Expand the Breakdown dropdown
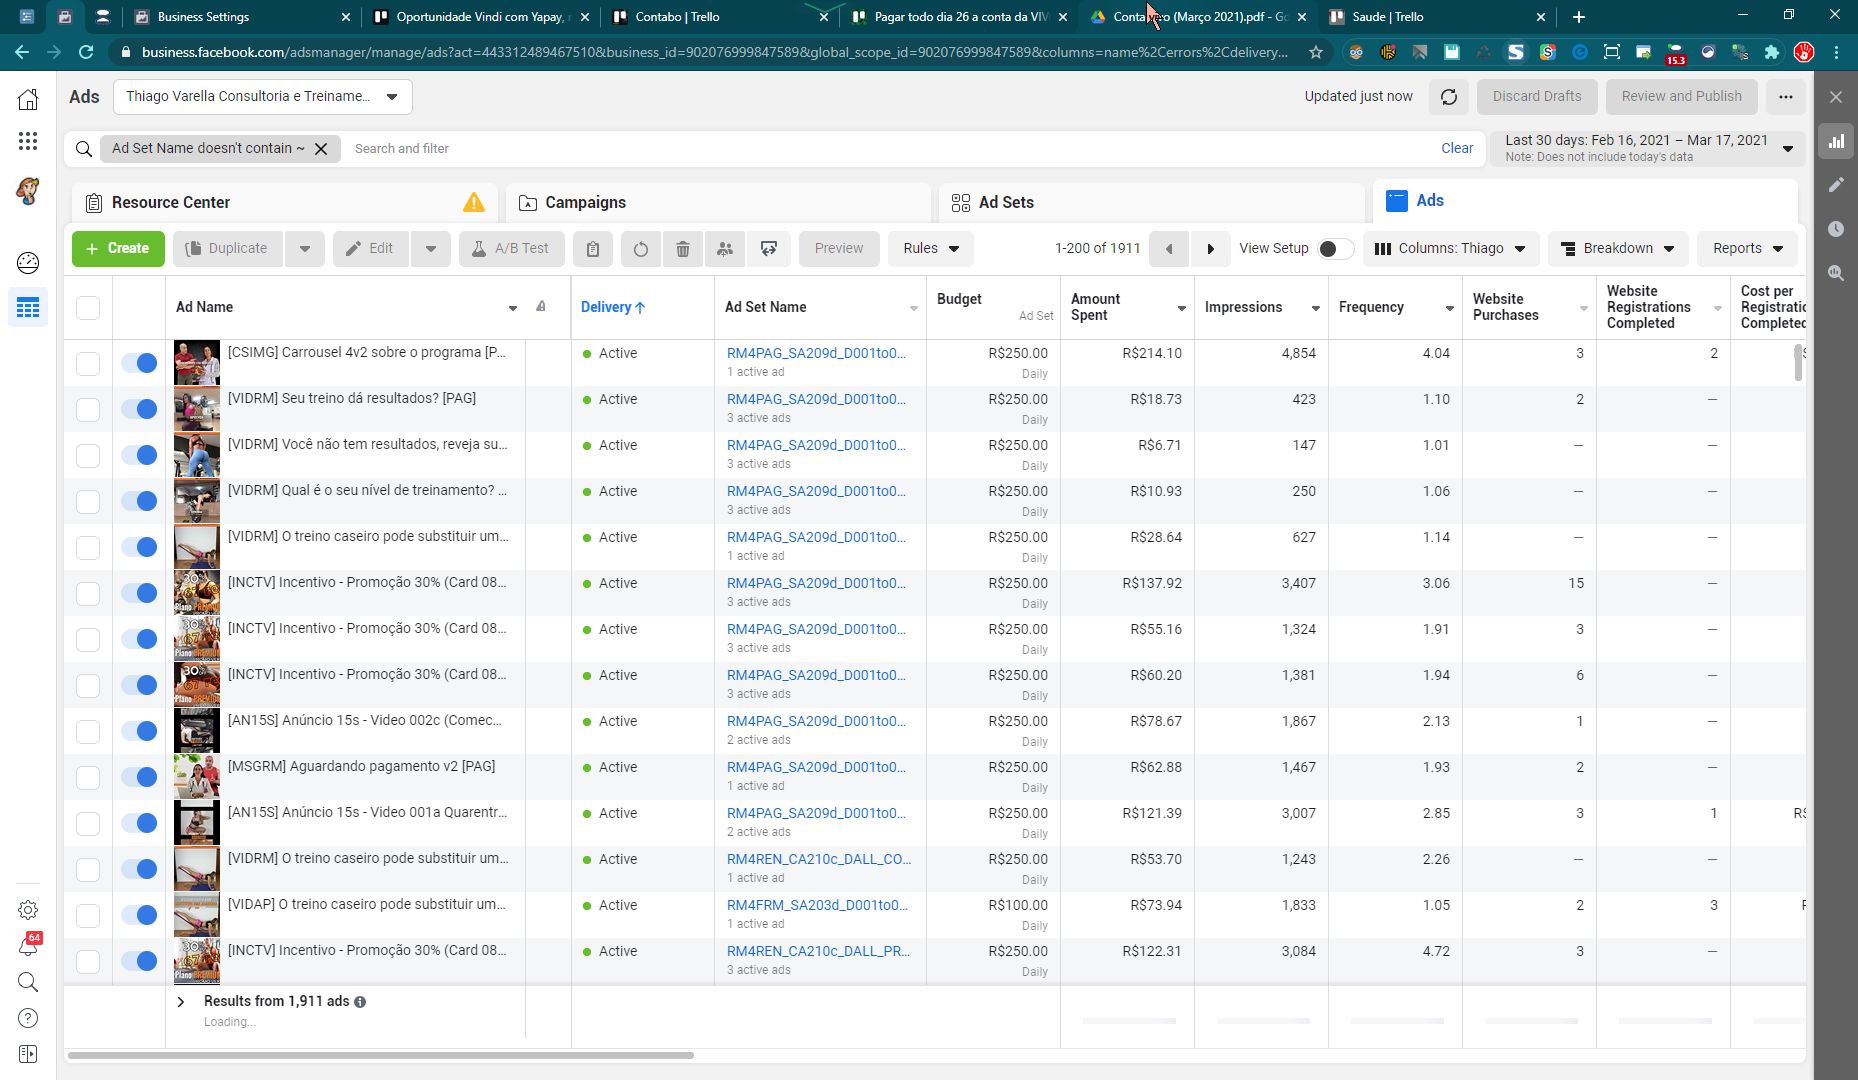Image resolution: width=1858 pixels, height=1080 pixels. click(1617, 249)
